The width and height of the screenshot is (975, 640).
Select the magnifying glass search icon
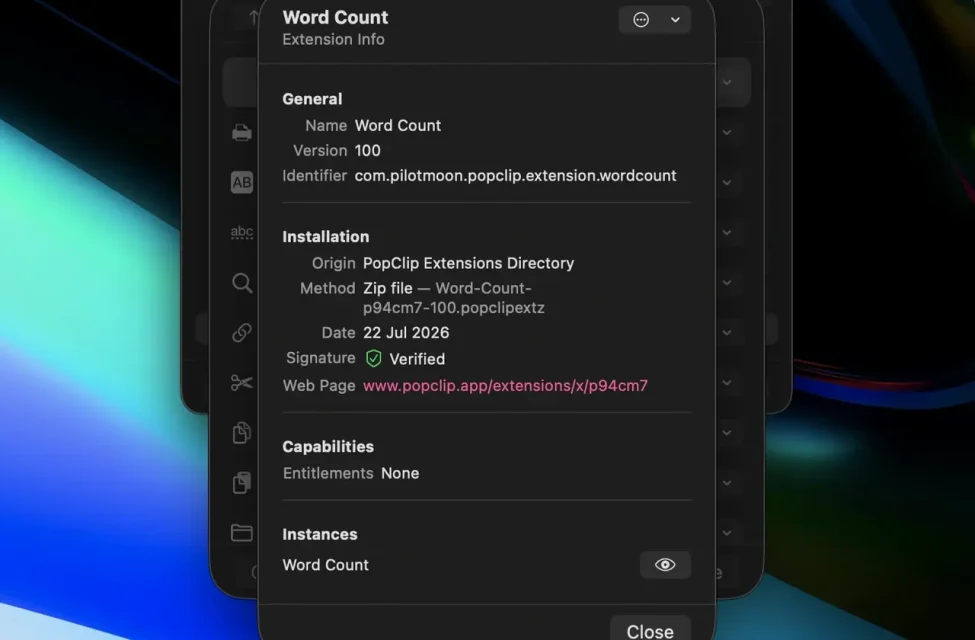pyautogui.click(x=242, y=283)
